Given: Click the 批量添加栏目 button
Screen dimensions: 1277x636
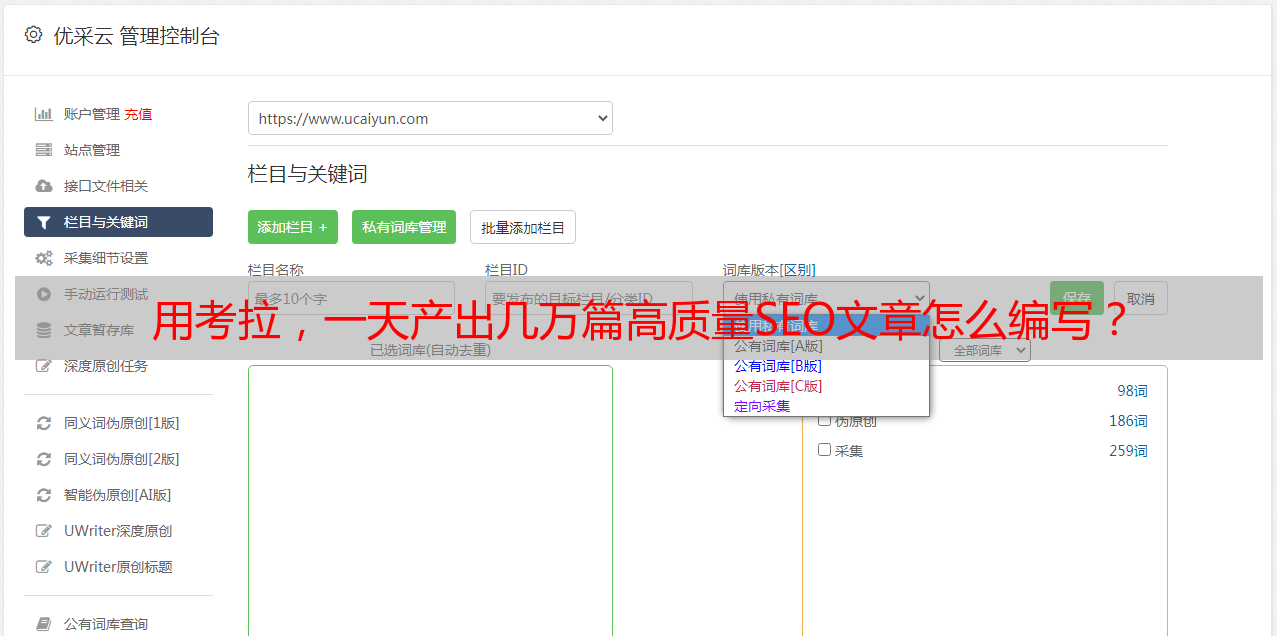Looking at the screenshot, I should [523, 227].
